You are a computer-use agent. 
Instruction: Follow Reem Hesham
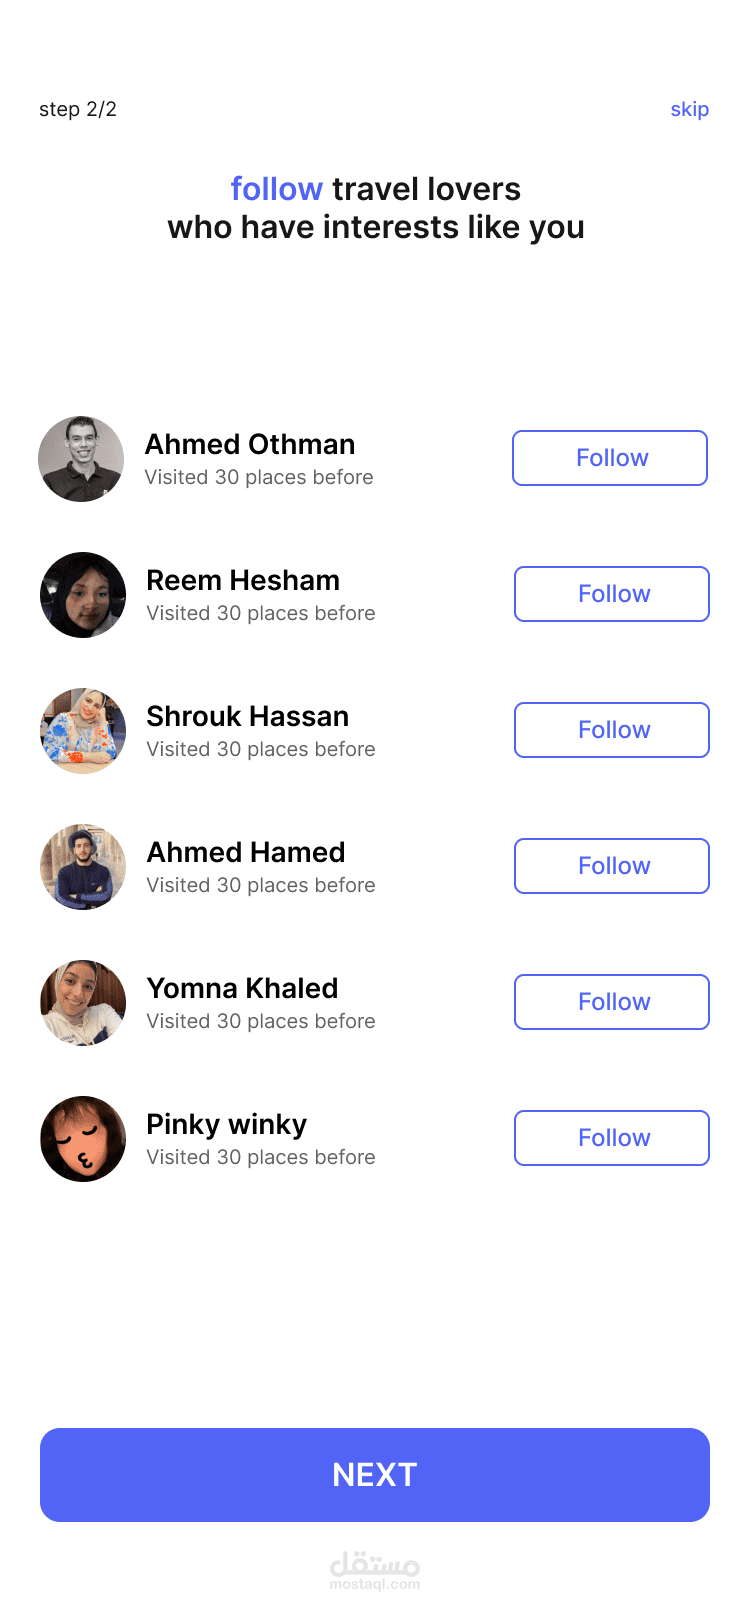coord(612,594)
